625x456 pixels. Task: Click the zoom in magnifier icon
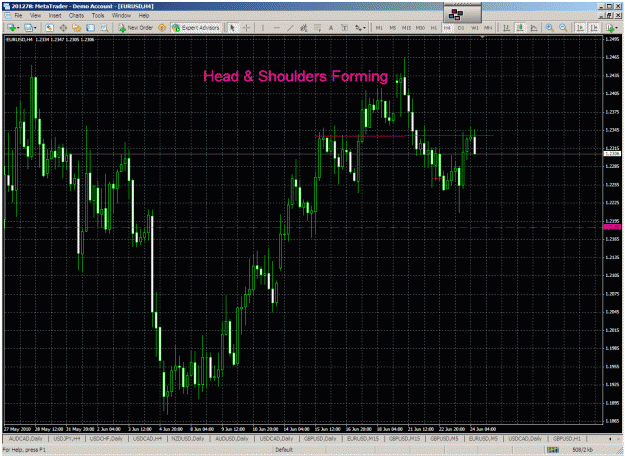[x=550, y=28]
